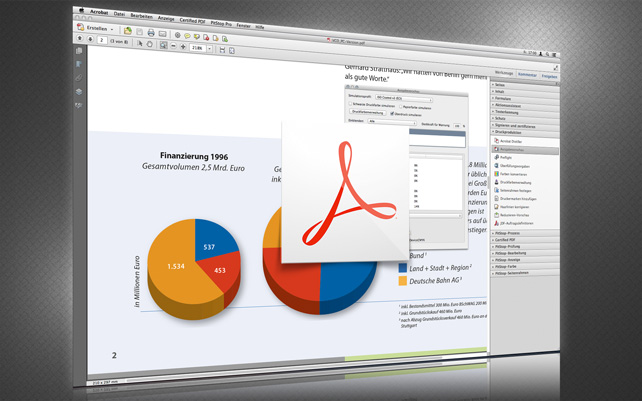Open the Erstellen dropdown arrow
The width and height of the screenshot is (642, 401).
[112, 29]
